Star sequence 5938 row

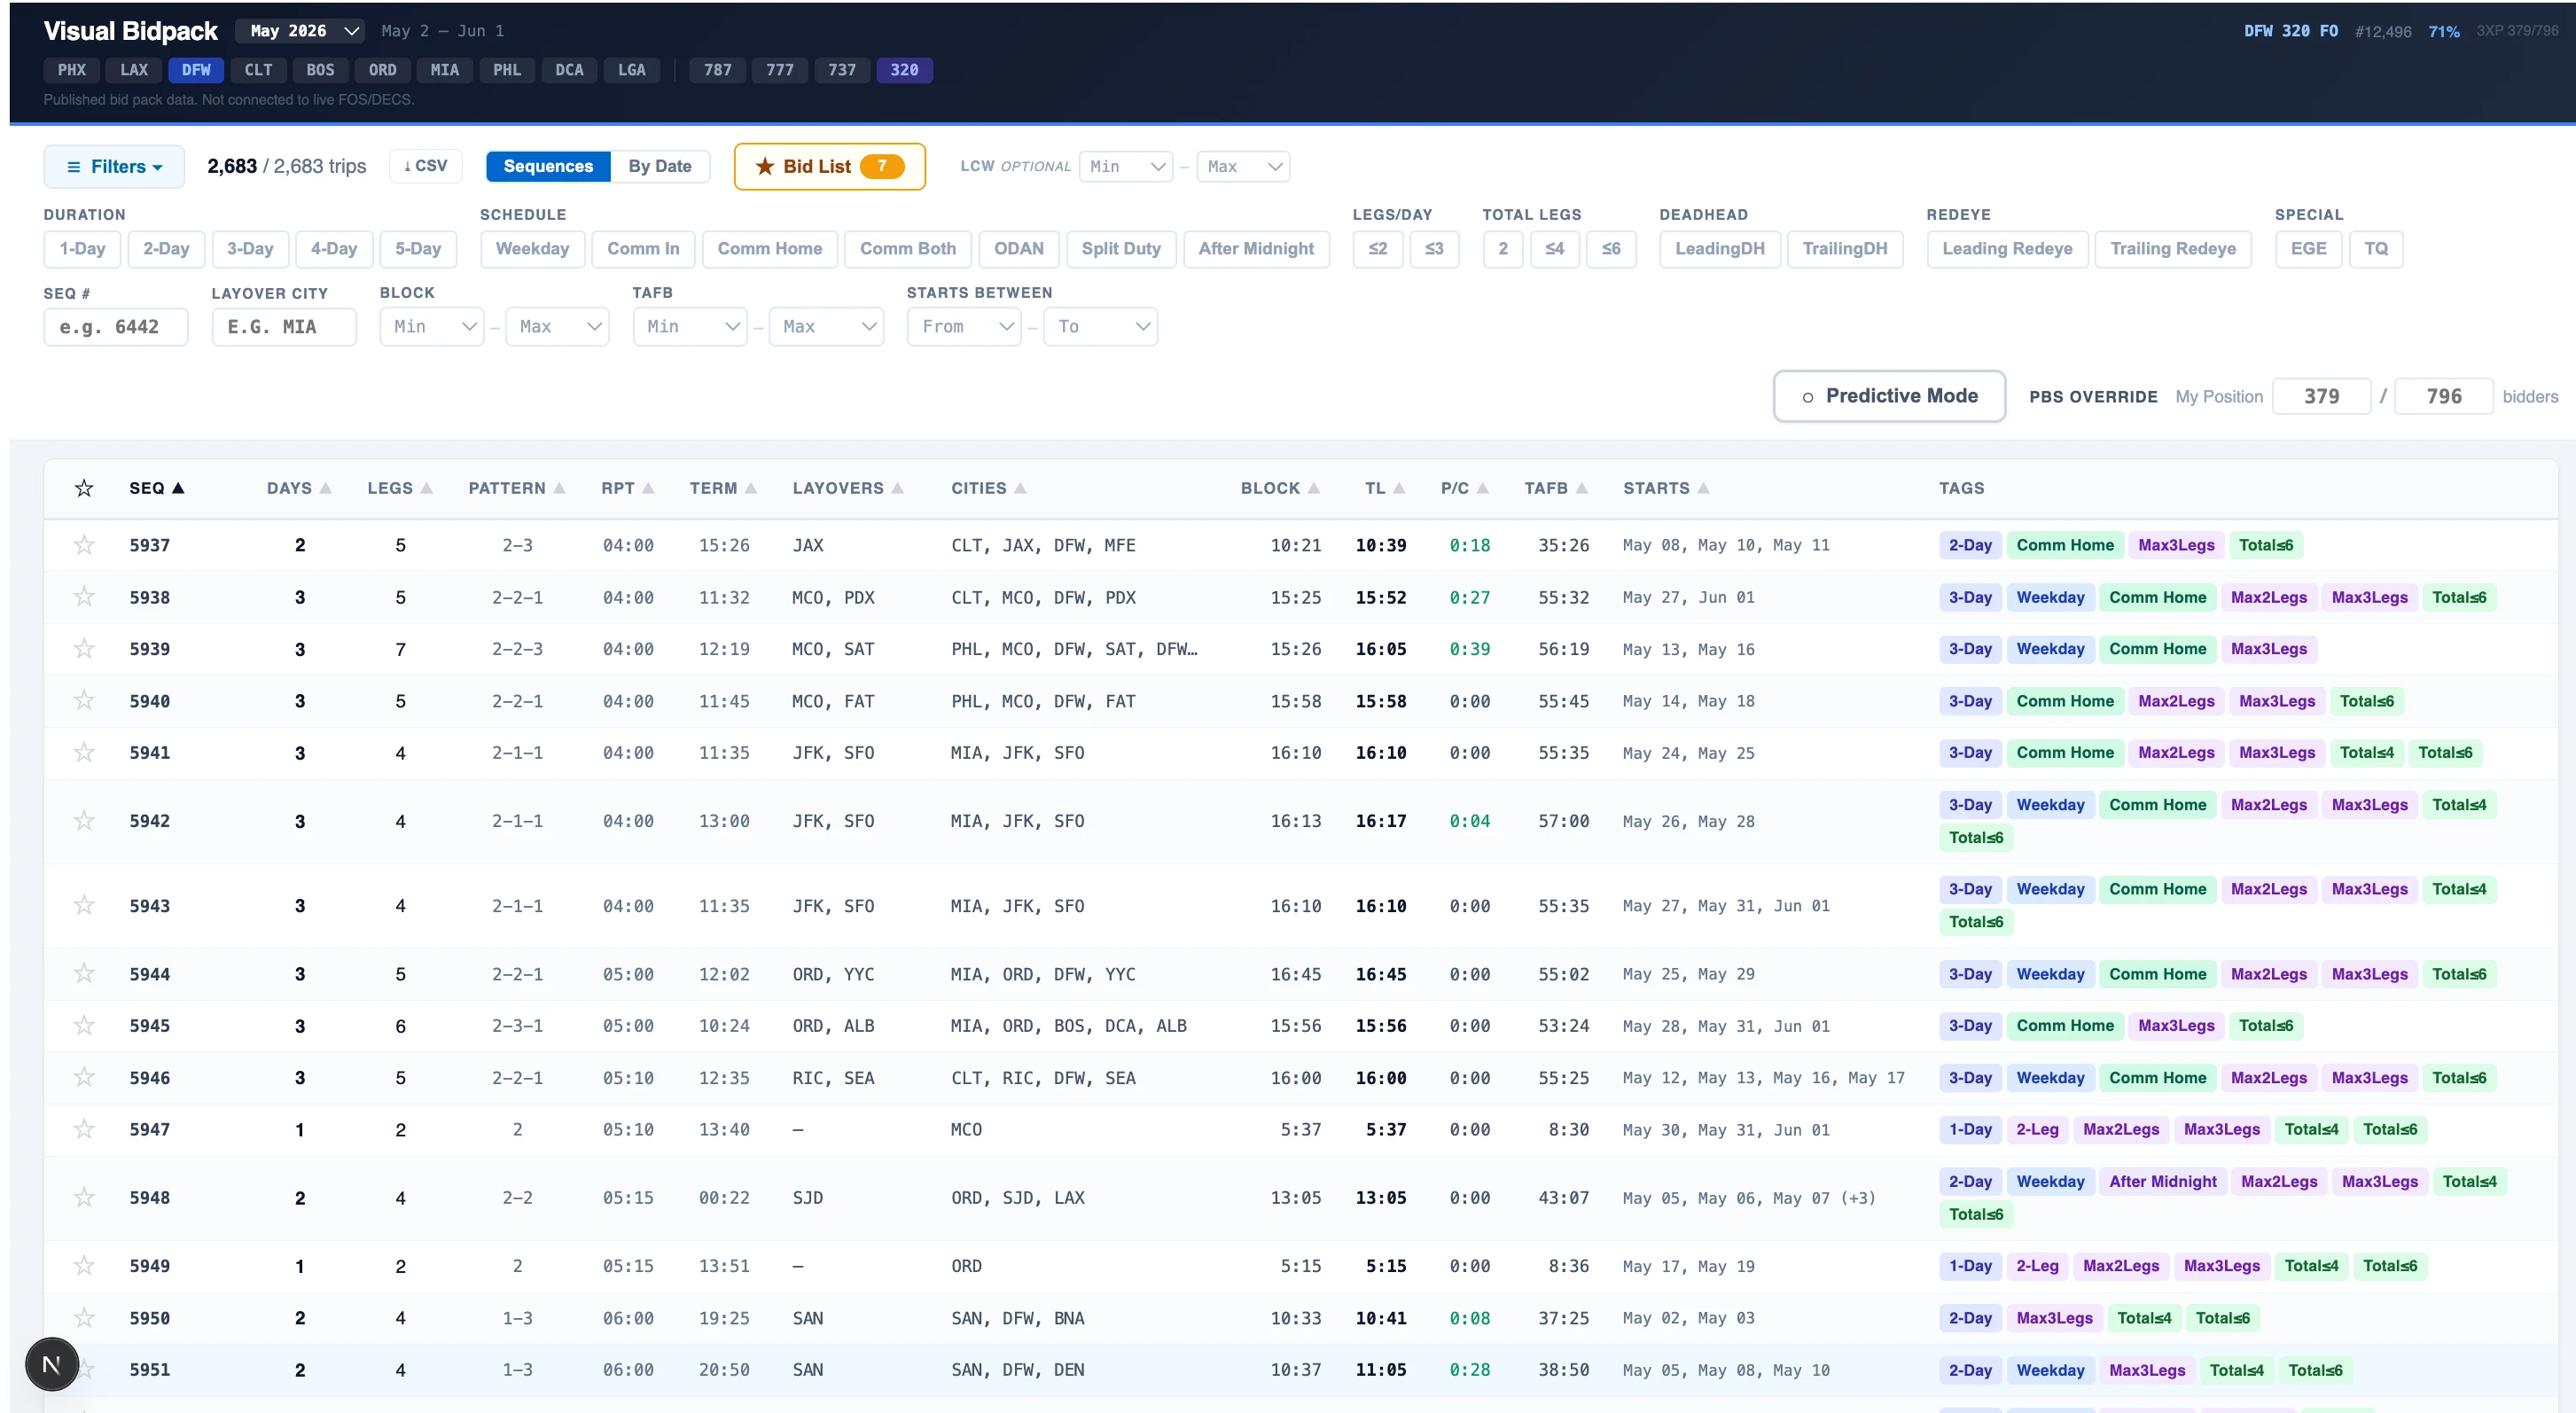pos(84,597)
